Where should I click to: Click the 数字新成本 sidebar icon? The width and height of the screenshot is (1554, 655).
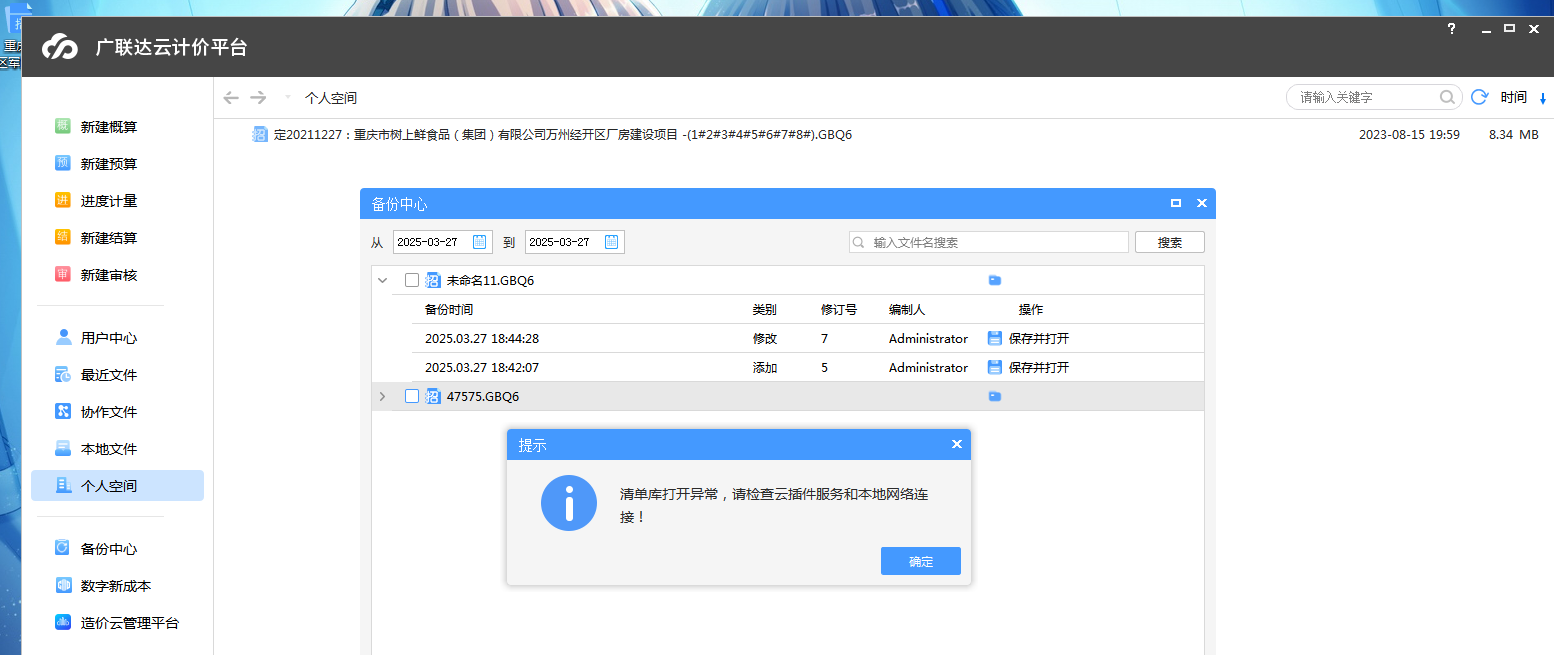(63, 585)
